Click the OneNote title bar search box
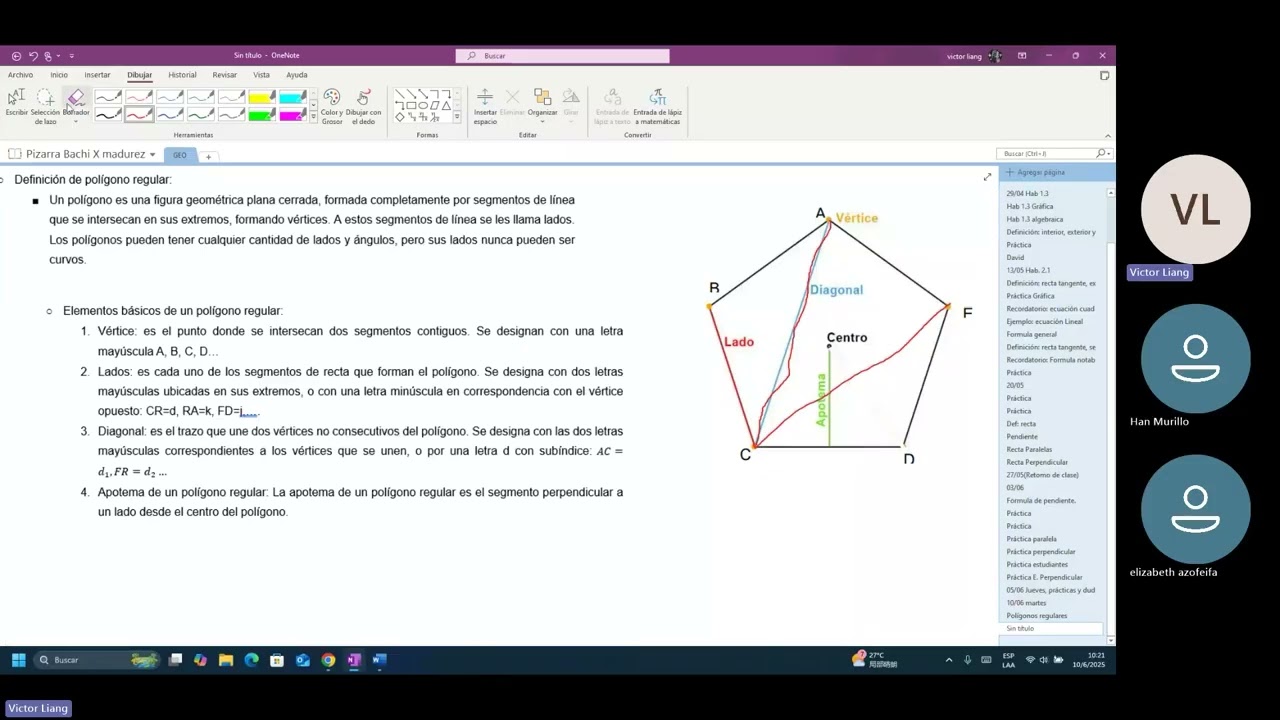This screenshot has width=1280, height=720. point(562,56)
